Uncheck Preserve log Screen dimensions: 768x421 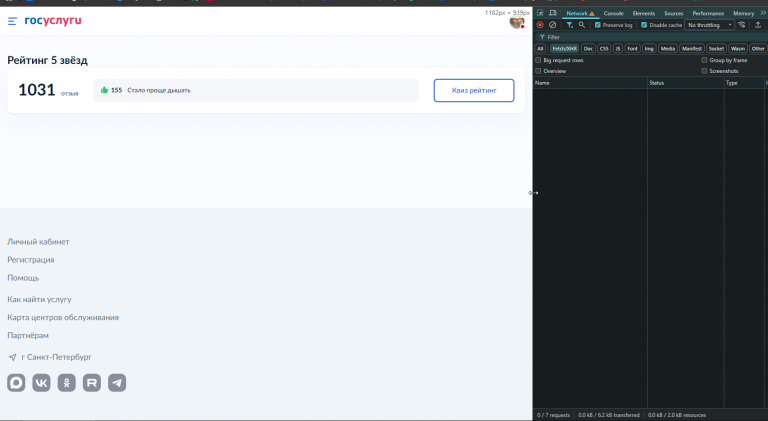[x=598, y=25]
